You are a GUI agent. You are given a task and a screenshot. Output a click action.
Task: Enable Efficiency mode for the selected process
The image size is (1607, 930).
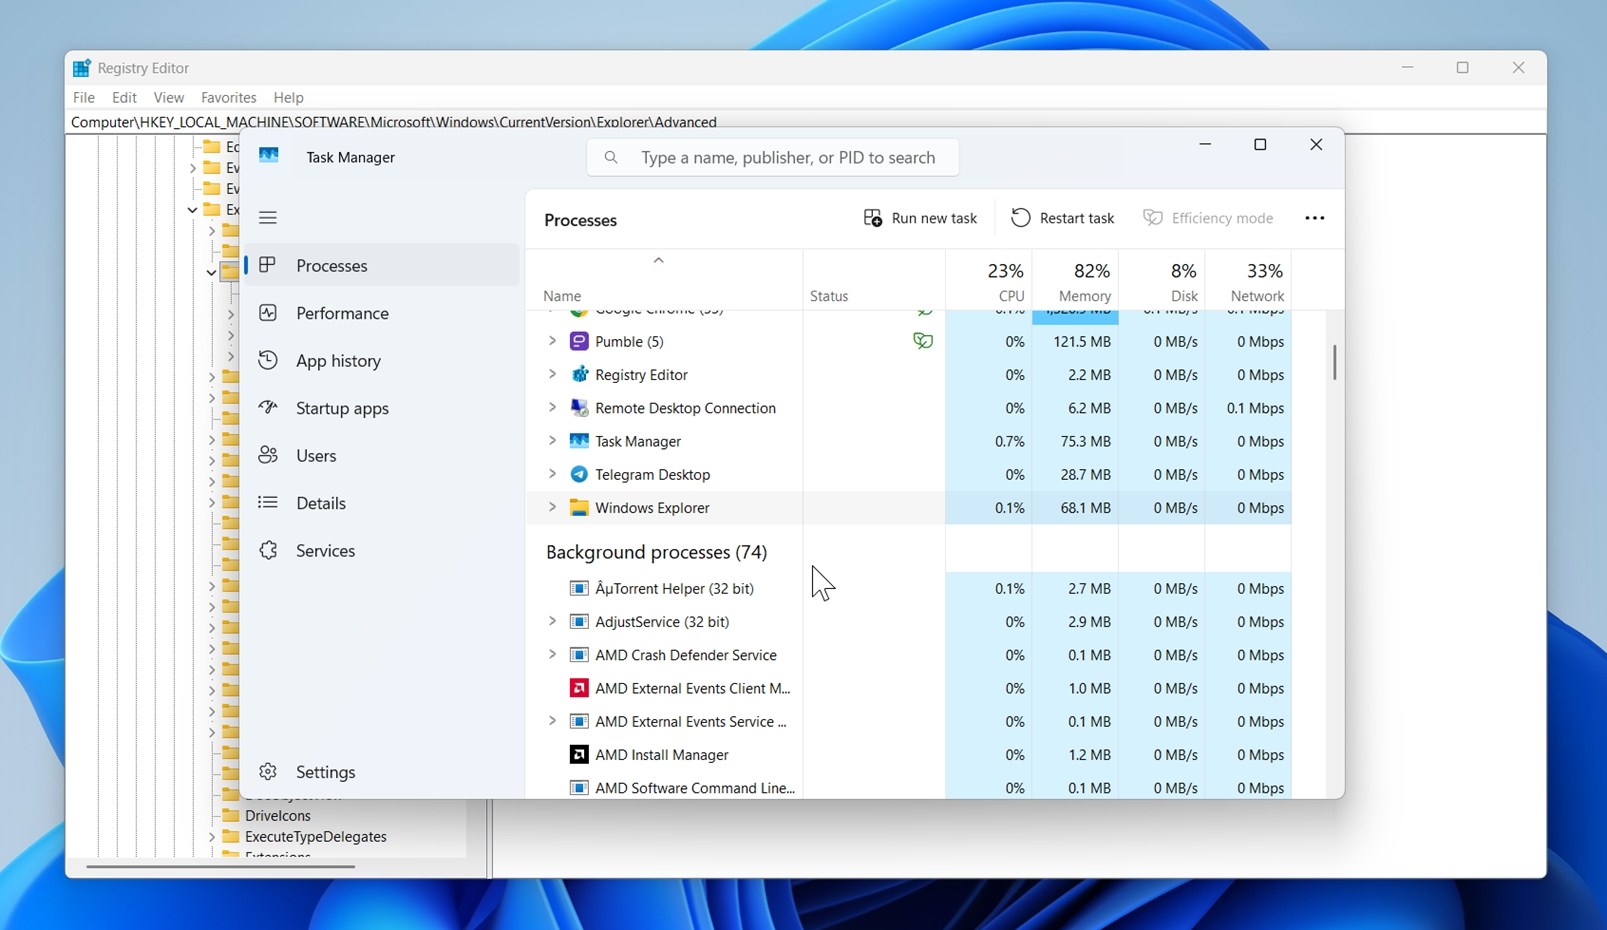click(x=1208, y=217)
